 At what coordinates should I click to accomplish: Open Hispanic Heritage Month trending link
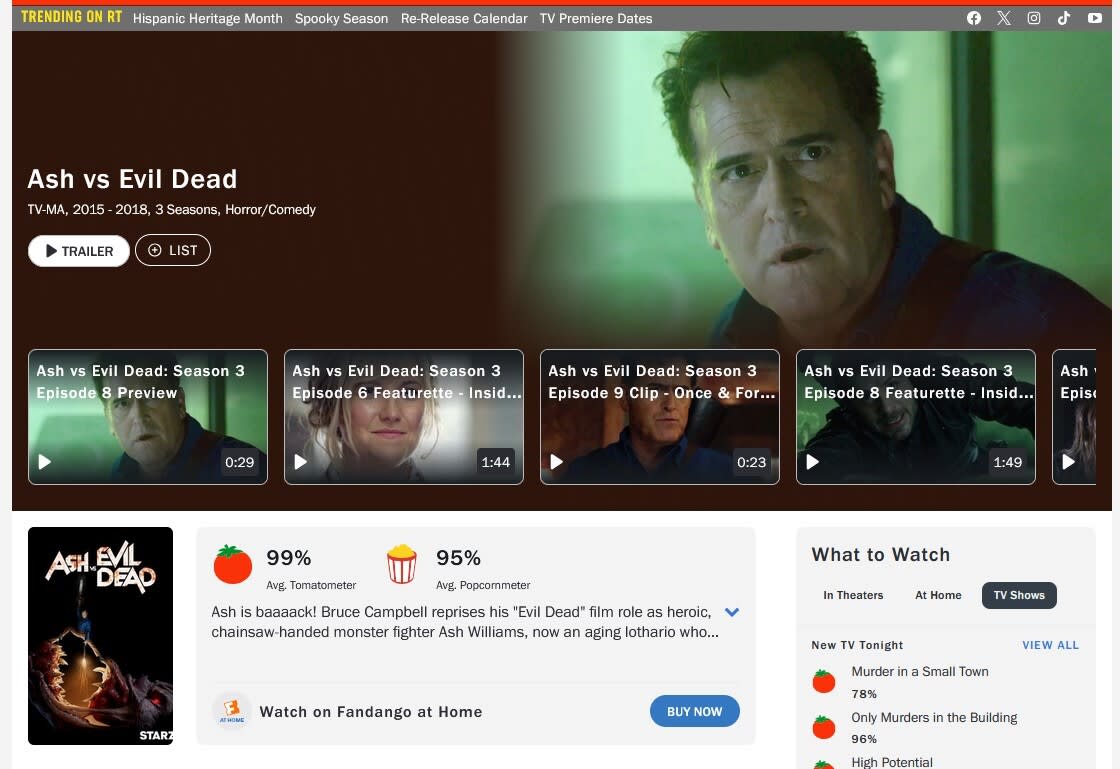click(208, 19)
